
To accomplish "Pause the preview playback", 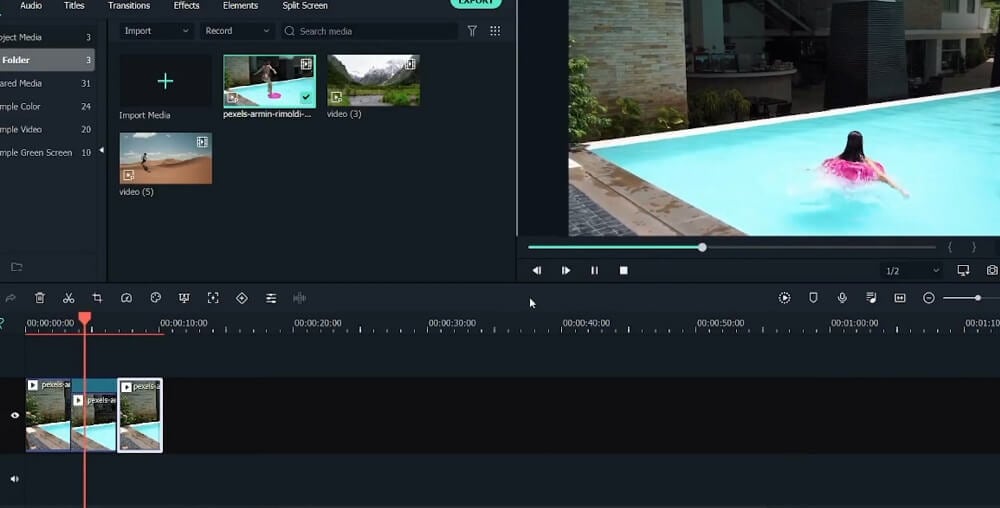I will 594,270.
